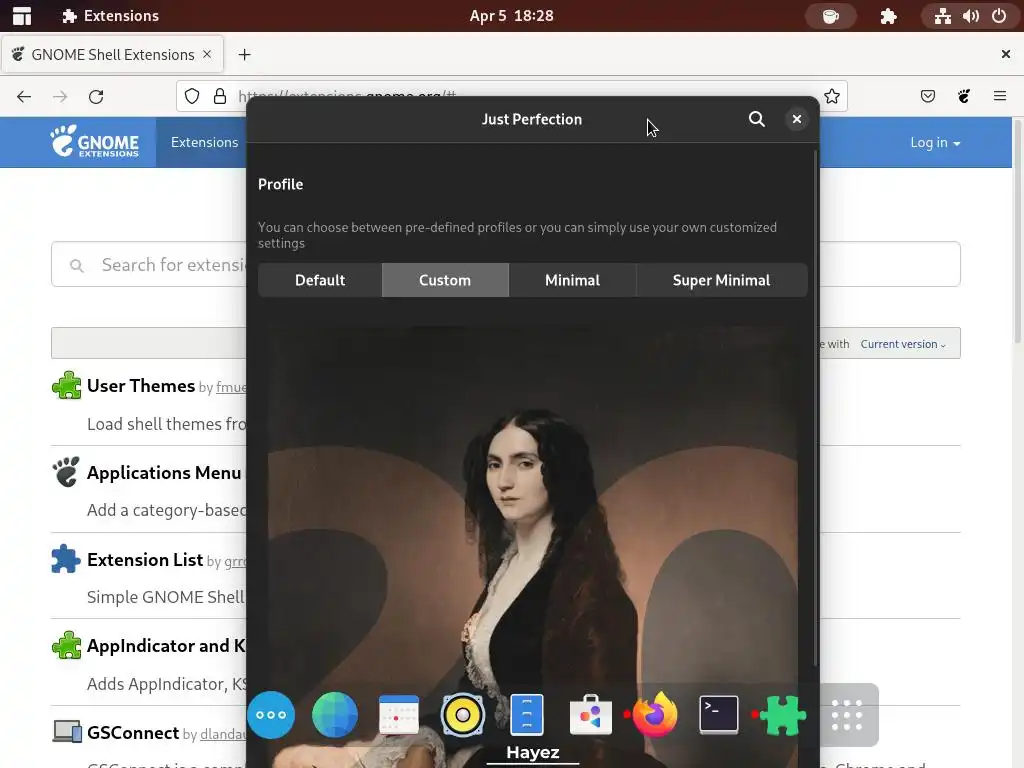
Task: Go back in browser history
Action: [24, 97]
